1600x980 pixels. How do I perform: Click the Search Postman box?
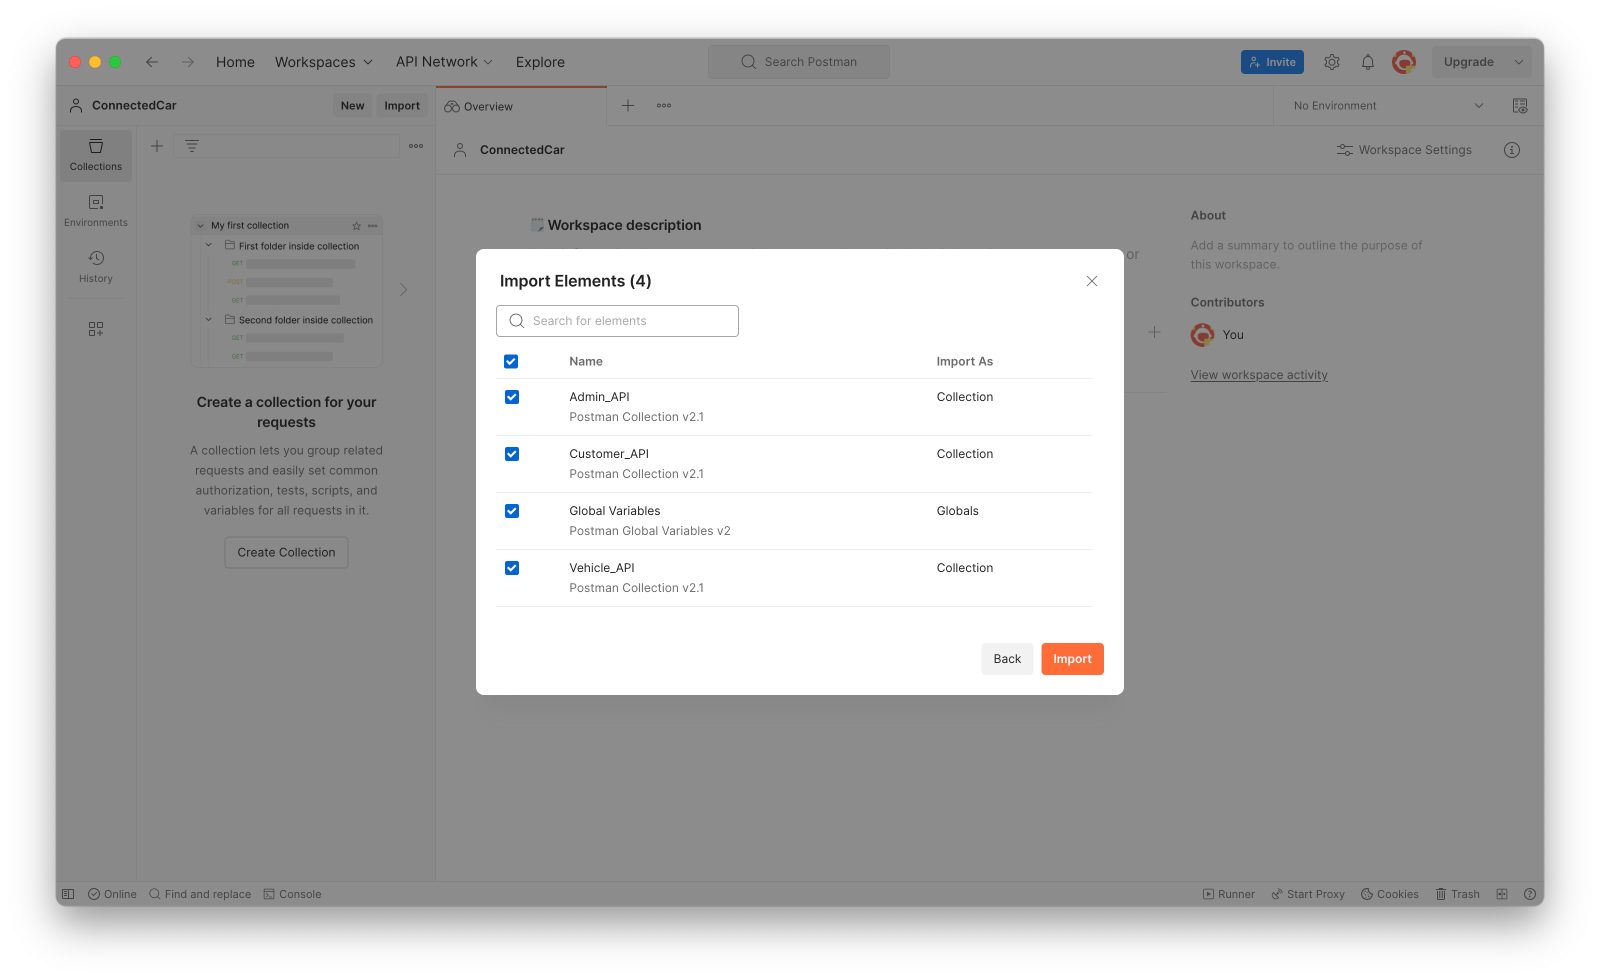799,62
